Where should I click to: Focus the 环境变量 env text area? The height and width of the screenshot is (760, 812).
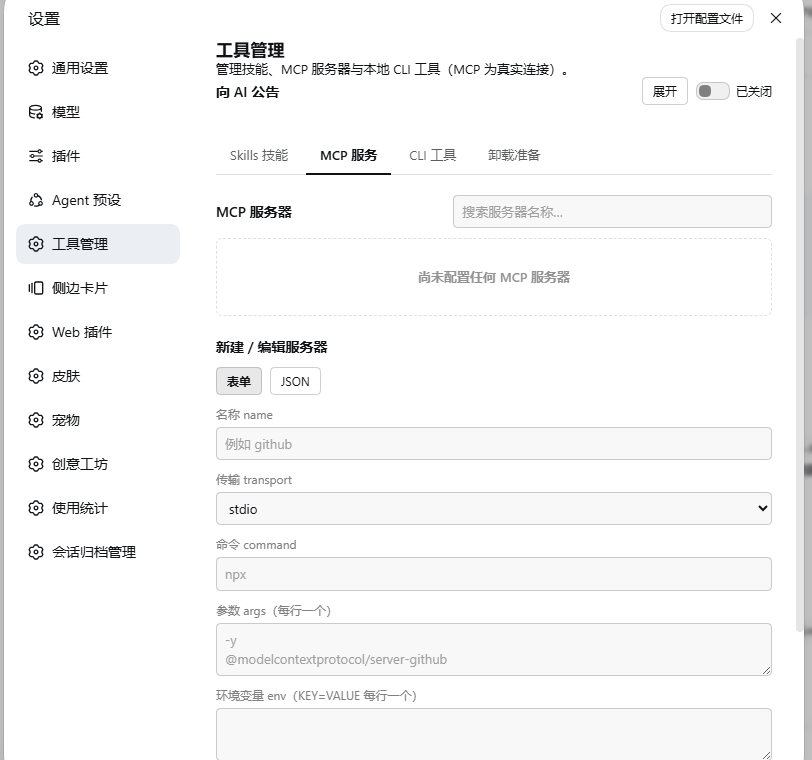494,734
